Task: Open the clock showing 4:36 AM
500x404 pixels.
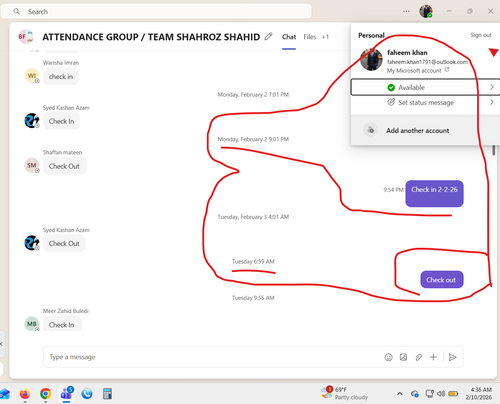Action: coord(479,393)
